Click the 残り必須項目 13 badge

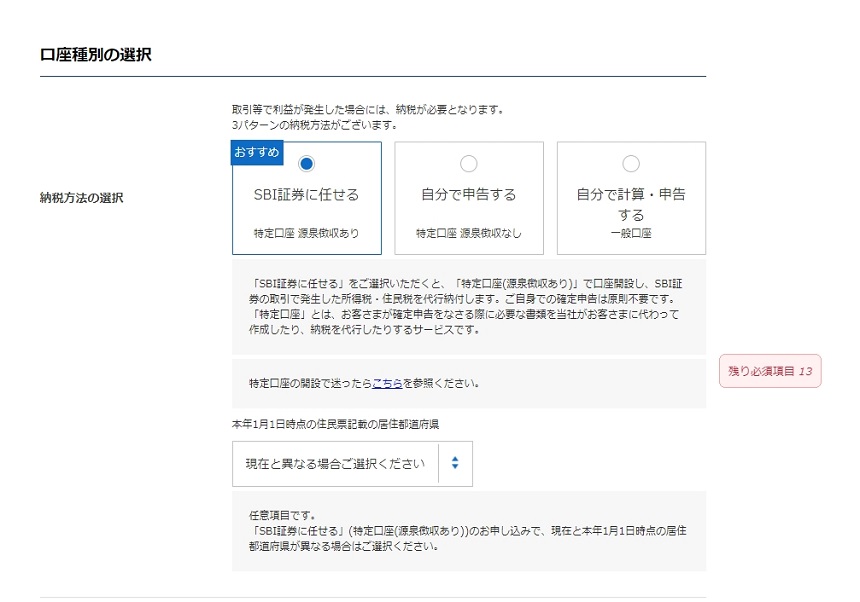770,371
